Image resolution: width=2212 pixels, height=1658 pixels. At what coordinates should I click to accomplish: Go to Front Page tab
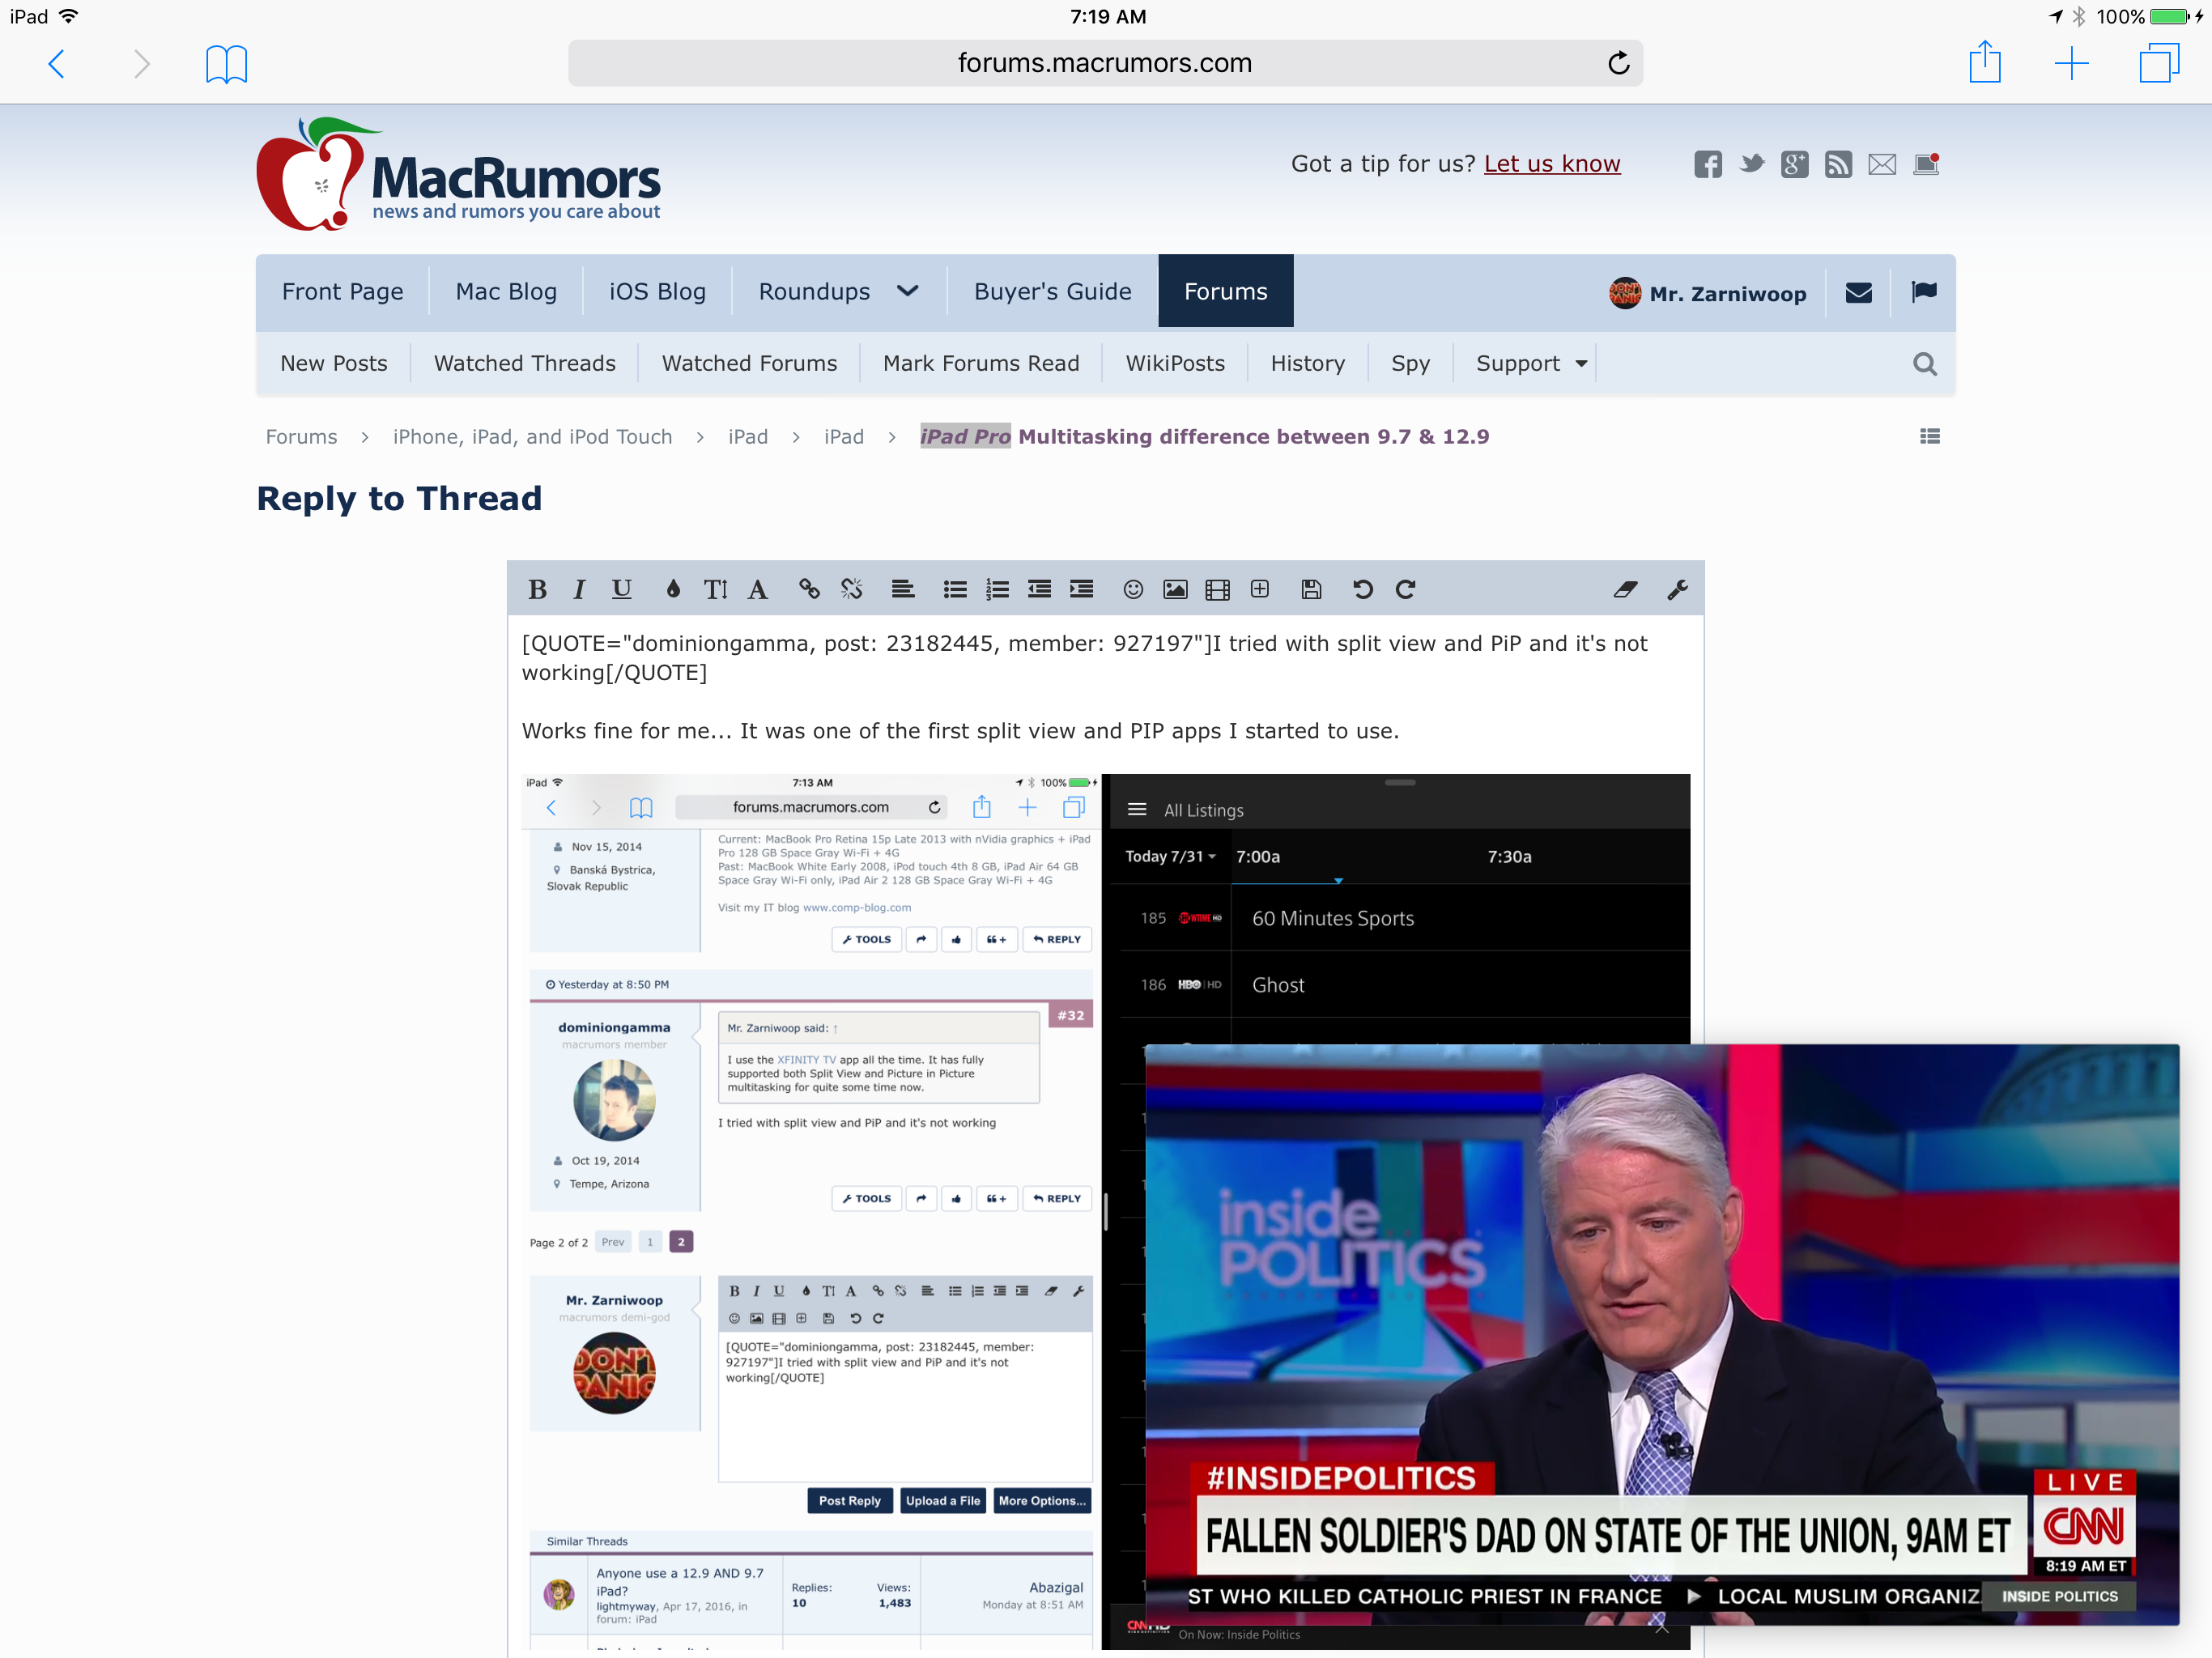coord(342,291)
